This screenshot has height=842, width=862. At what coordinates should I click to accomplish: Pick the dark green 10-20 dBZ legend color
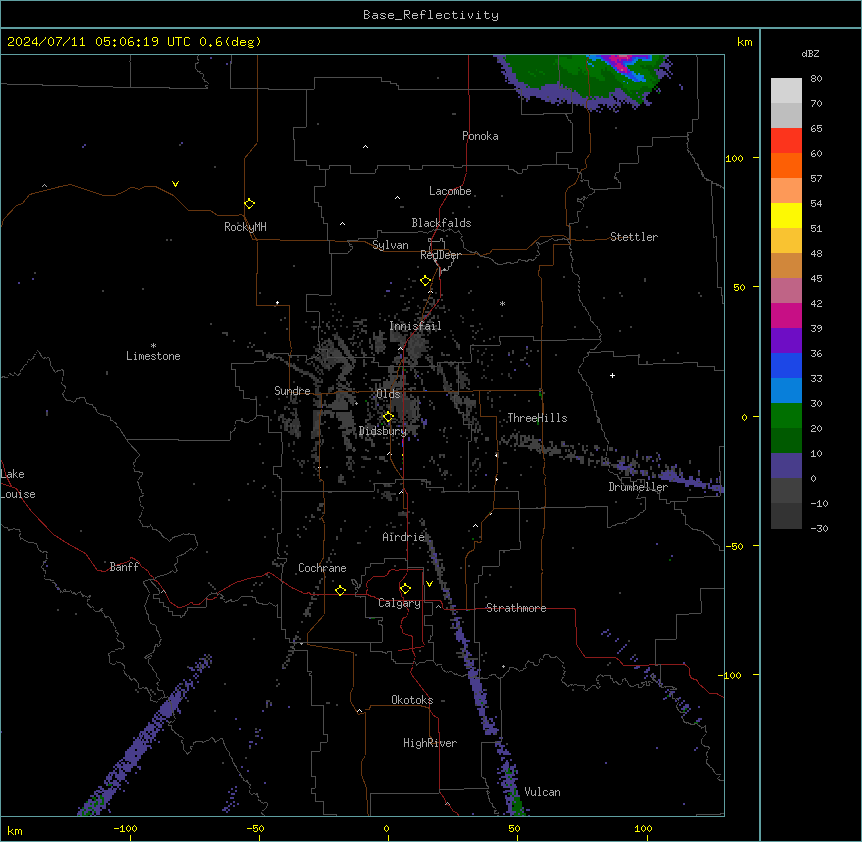(786, 441)
